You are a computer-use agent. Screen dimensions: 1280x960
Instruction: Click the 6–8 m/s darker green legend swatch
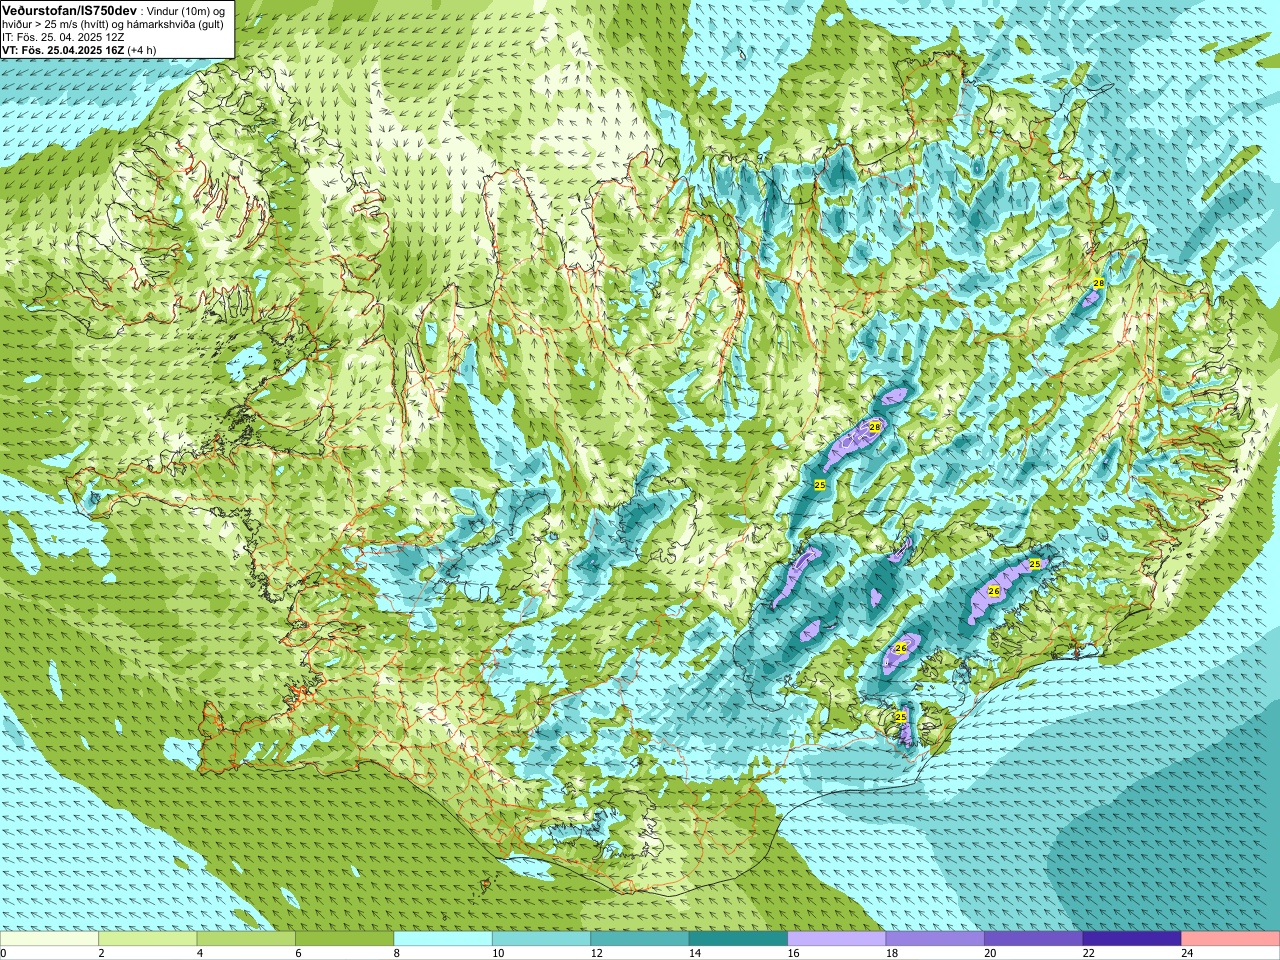tap(345, 939)
